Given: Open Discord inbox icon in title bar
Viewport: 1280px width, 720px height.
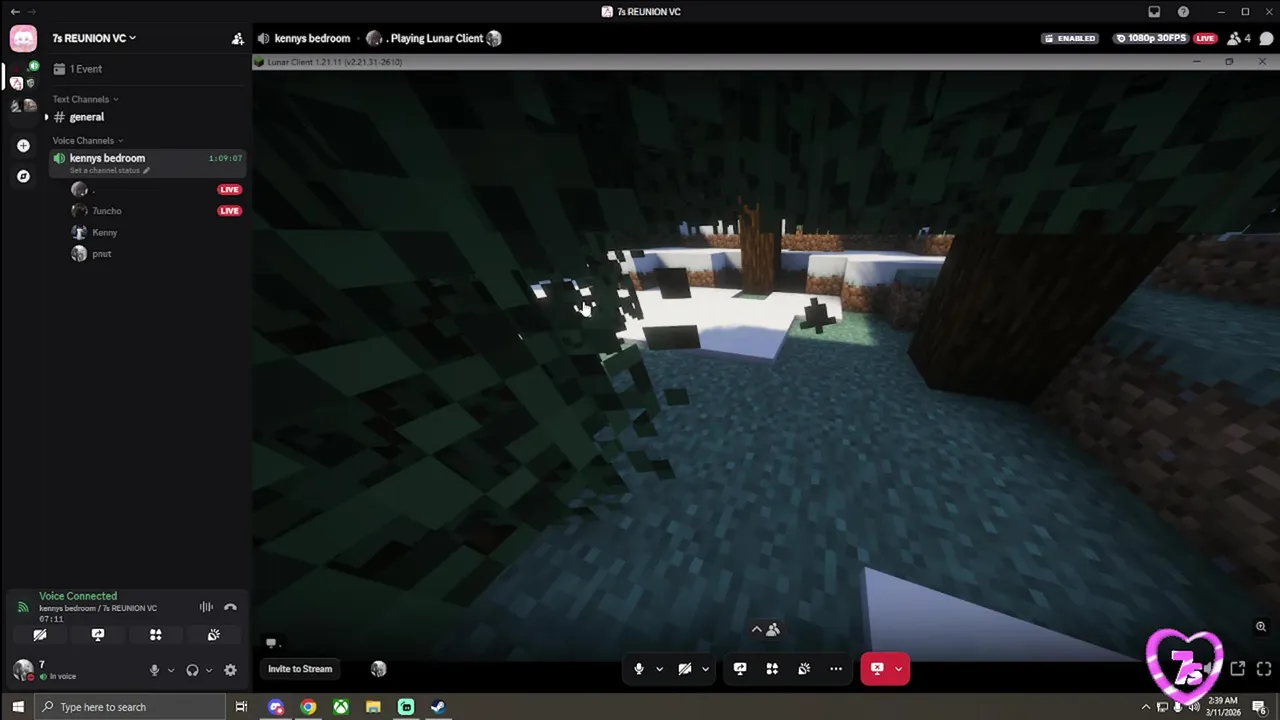Looking at the screenshot, I should 1154,12.
